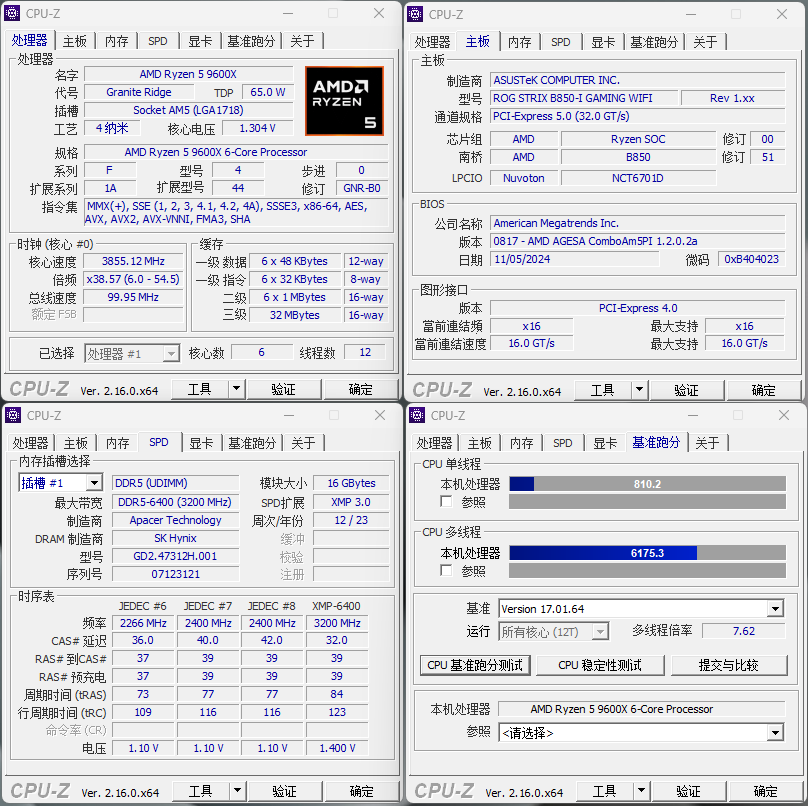Click 工具 button in processor window
Viewport: 808px width, 806px height.
pyautogui.click(x=200, y=389)
